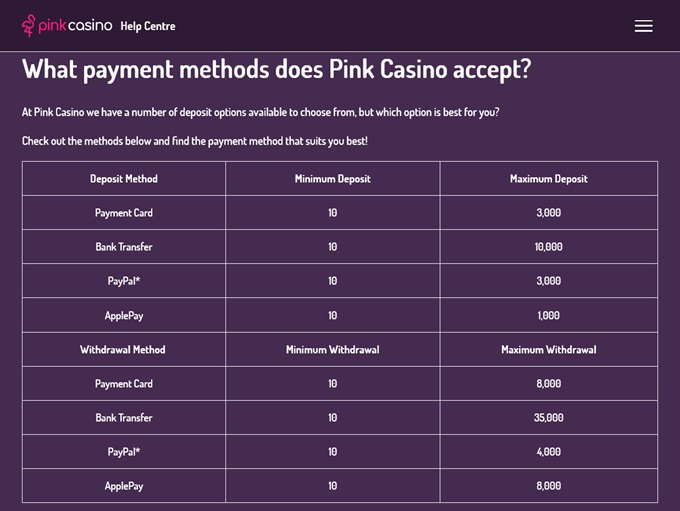Click the 'At Pink Casino we have' paragraph
Image resolution: width=680 pixels, height=511 pixels.
260,112
